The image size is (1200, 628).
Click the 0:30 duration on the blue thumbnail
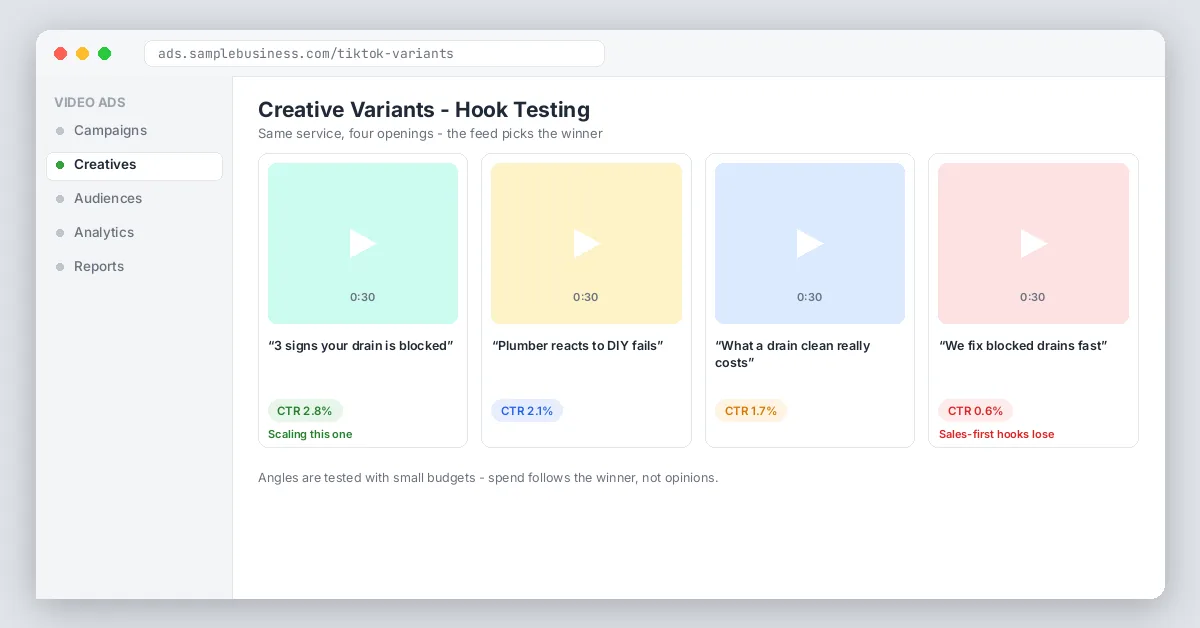[810, 297]
